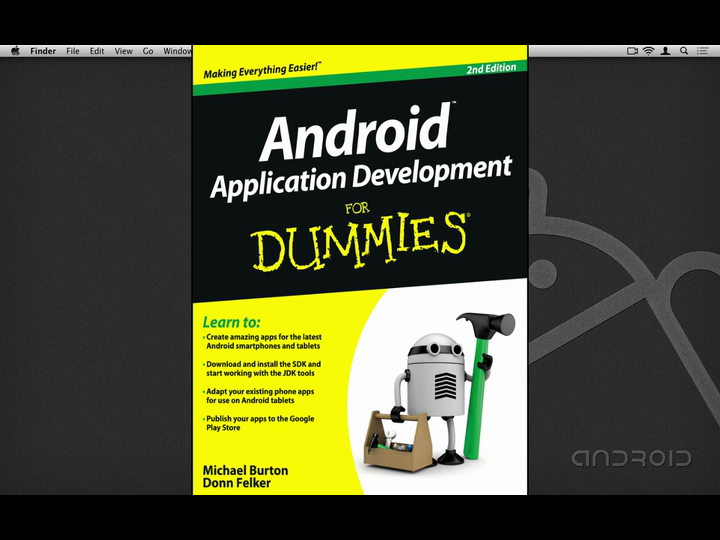This screenshot has width=720, height=540.
Task: Open the Edit menu
Action: [97, 51]
